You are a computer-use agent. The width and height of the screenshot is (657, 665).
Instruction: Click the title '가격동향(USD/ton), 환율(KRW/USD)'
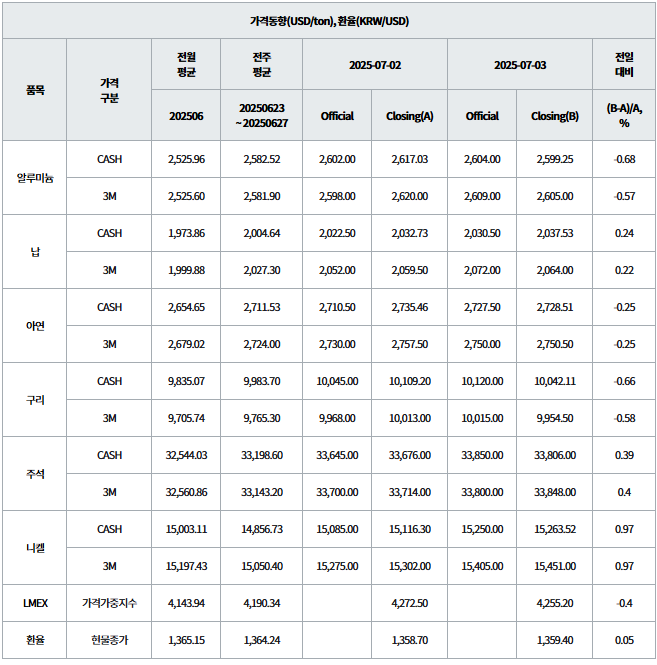(x=329, y=21)
